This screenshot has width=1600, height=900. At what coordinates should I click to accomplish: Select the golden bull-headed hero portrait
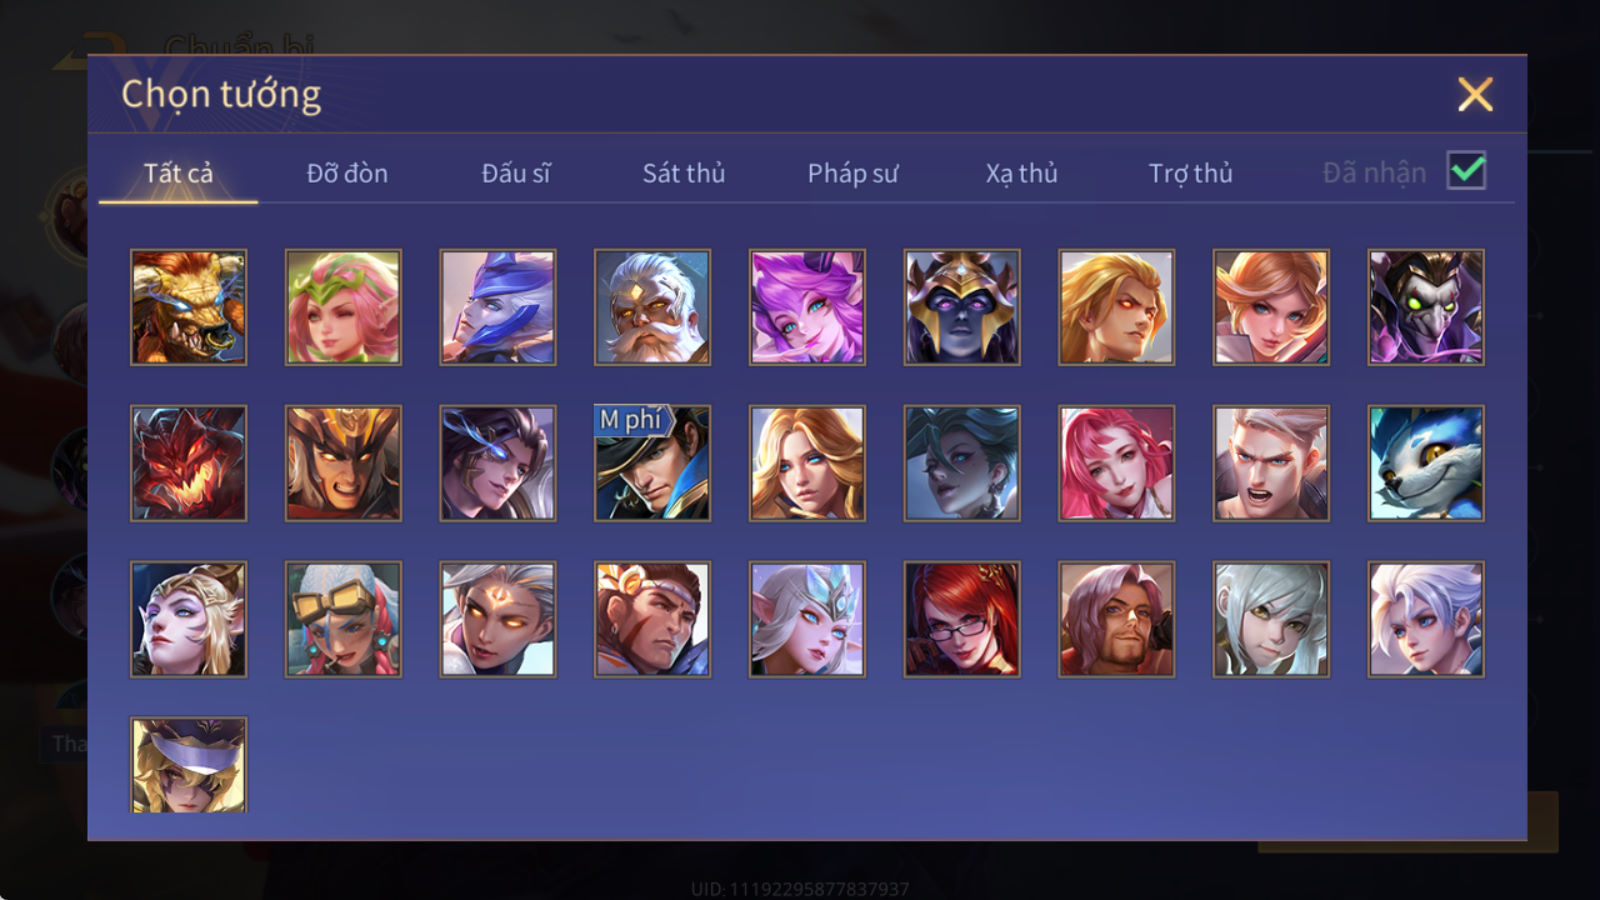pos(188,307)
